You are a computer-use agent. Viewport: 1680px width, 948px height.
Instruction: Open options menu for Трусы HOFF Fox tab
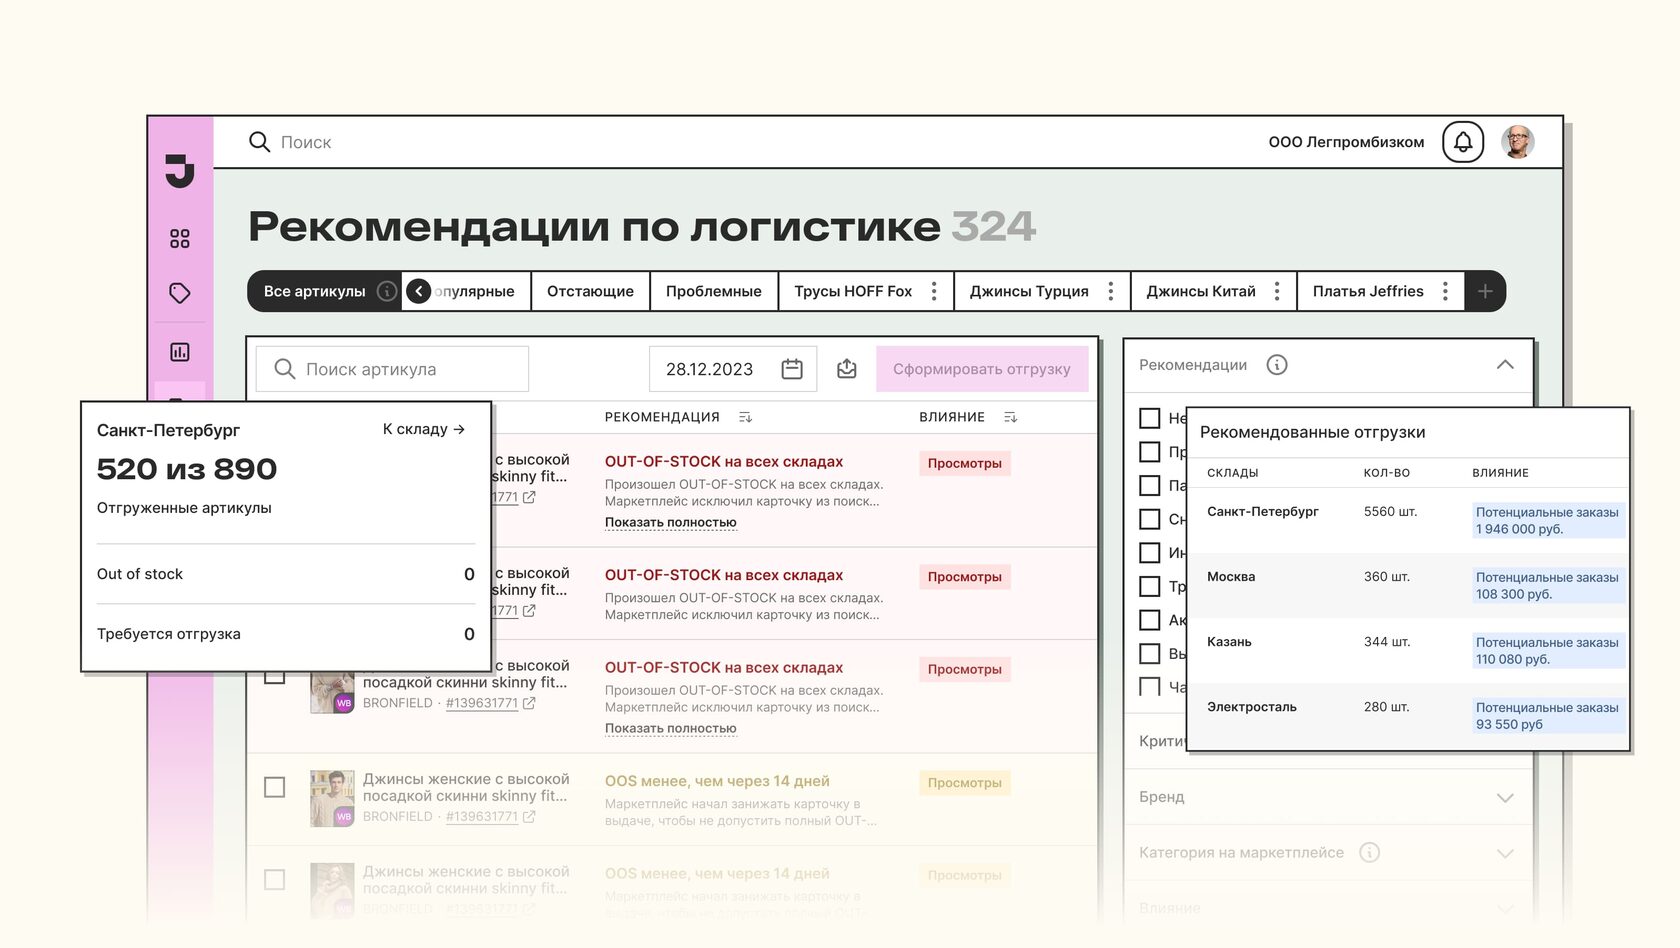point(934,291)
